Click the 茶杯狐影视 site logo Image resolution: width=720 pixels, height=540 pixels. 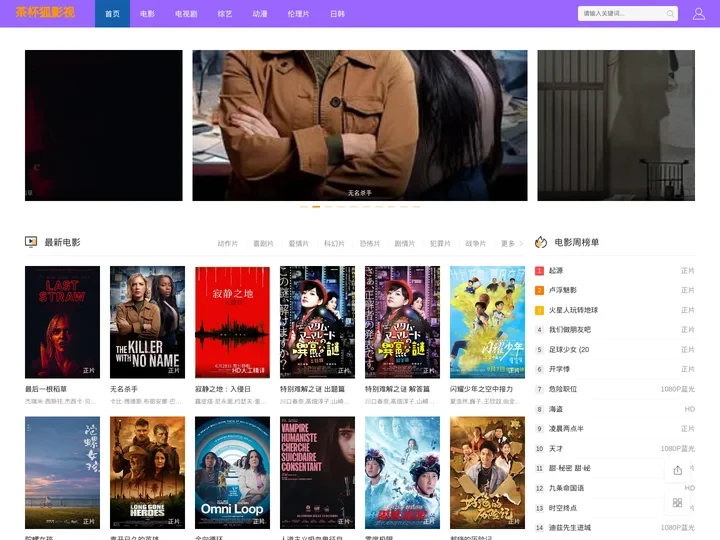[45, 12]
